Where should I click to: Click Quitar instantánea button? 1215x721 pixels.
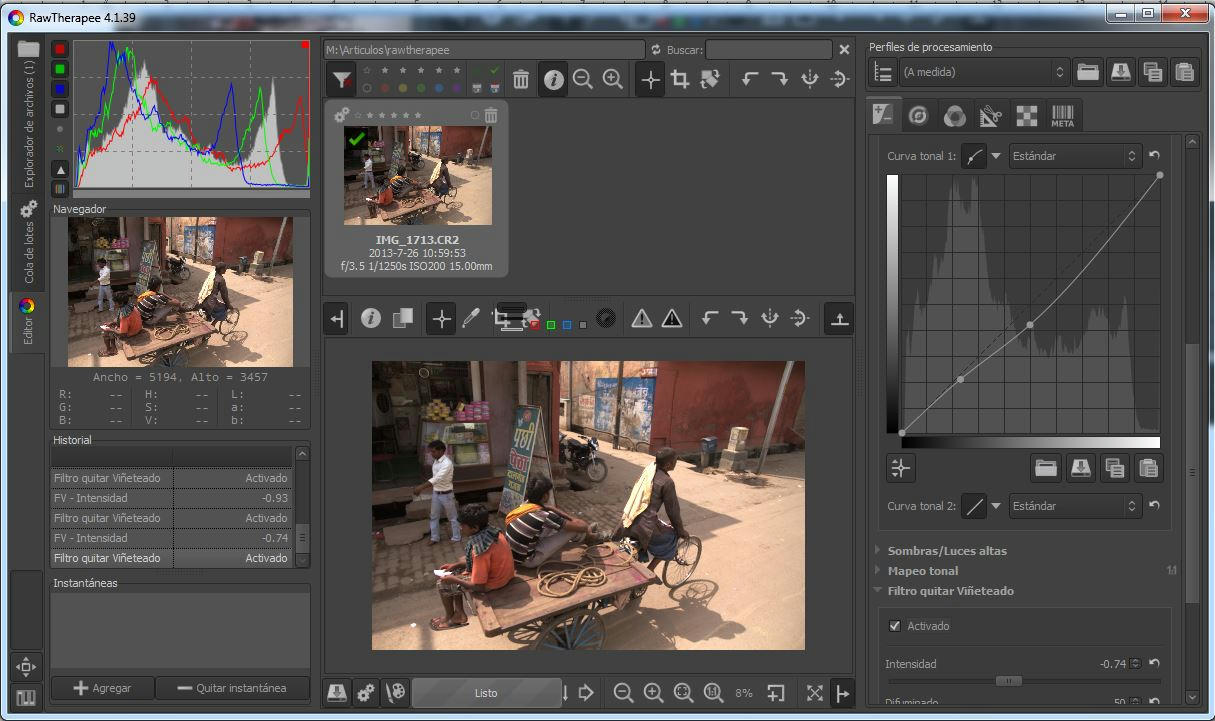pos(234,688)
